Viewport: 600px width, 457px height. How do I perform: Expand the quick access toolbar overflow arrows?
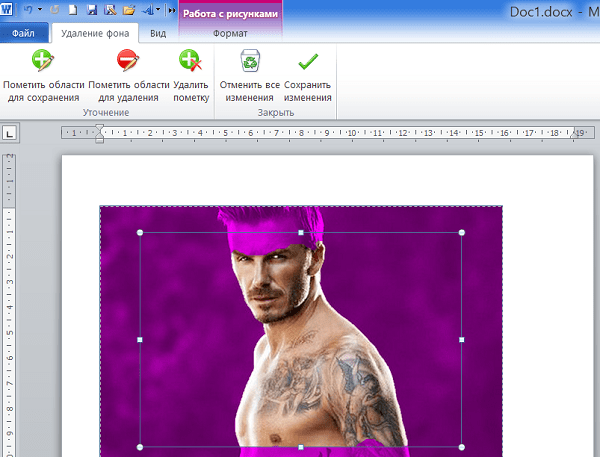pos(171,10)
